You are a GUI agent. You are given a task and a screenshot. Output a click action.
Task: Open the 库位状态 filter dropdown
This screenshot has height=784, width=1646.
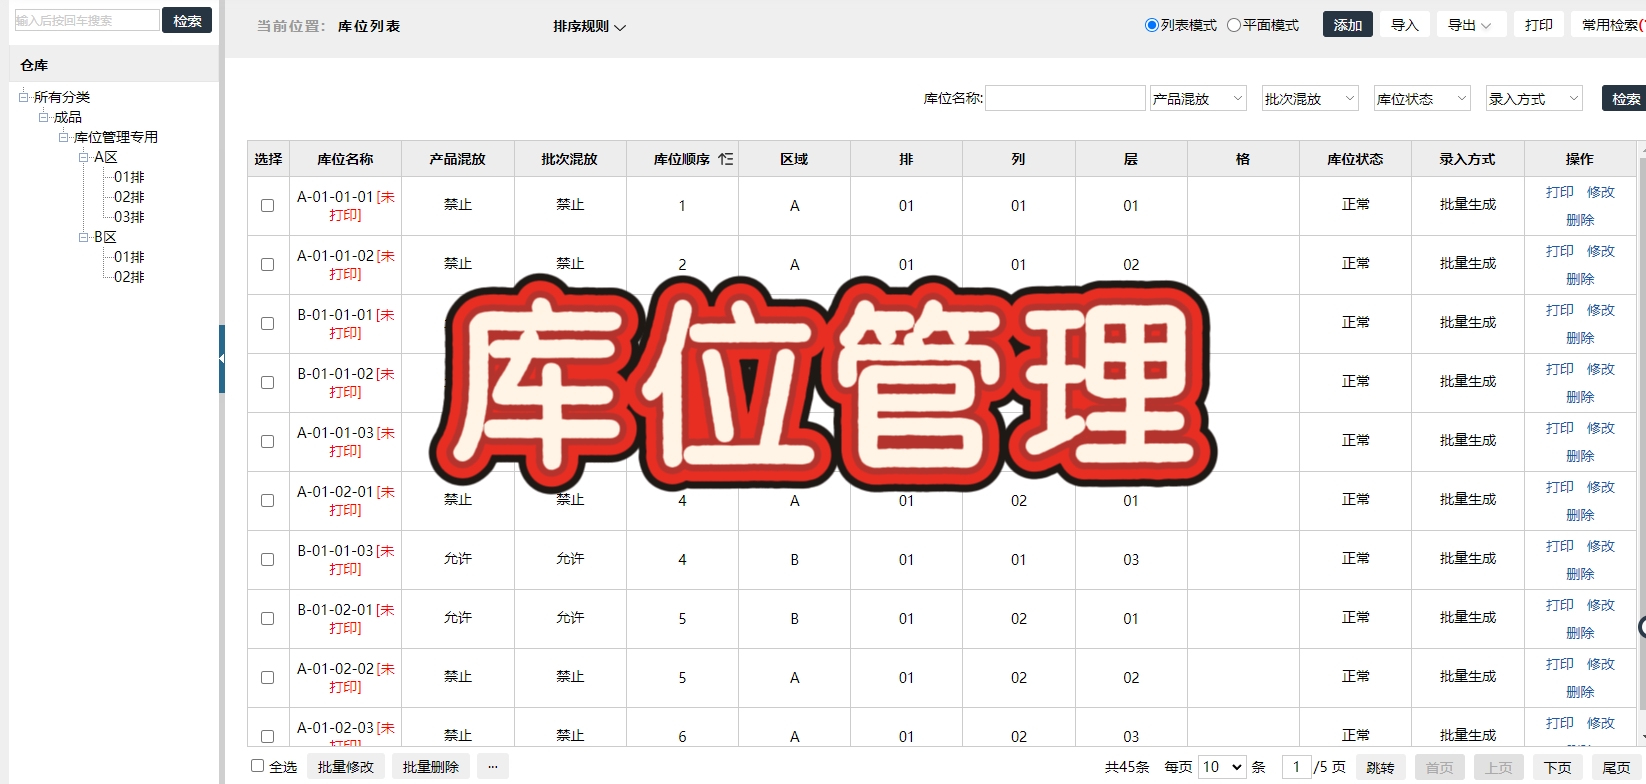1422,98
